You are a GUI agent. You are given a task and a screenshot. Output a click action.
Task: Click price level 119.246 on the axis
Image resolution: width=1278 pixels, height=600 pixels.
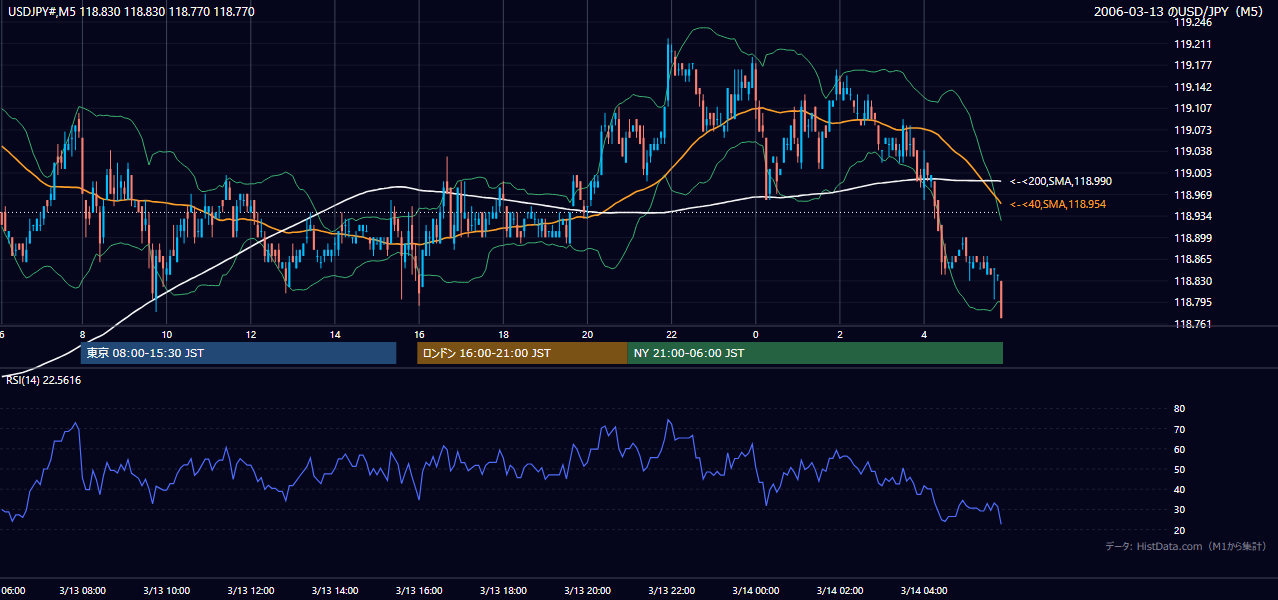point(1193,22)
